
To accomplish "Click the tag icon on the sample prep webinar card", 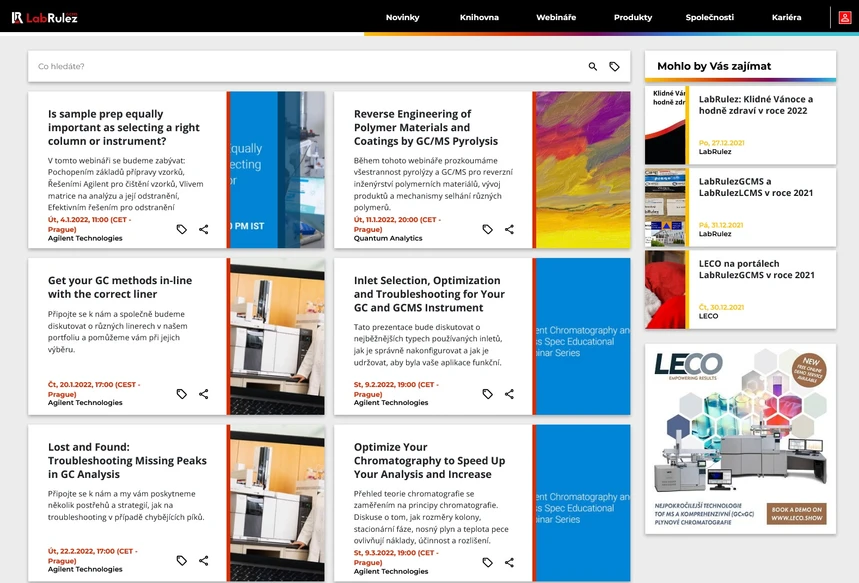I will pyautogui.click(x=181, y=229).
